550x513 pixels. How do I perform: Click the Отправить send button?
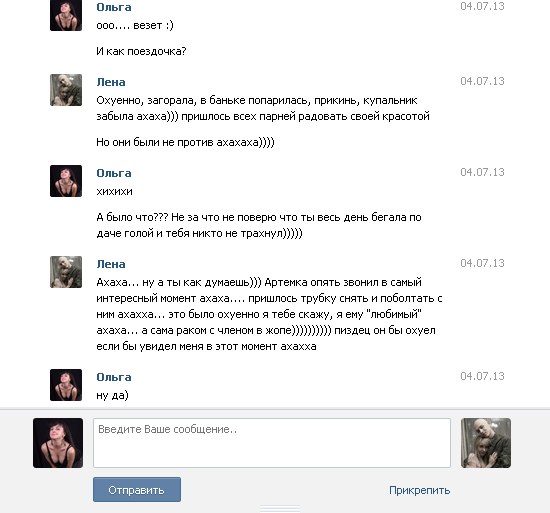click(x=137, y=490)
